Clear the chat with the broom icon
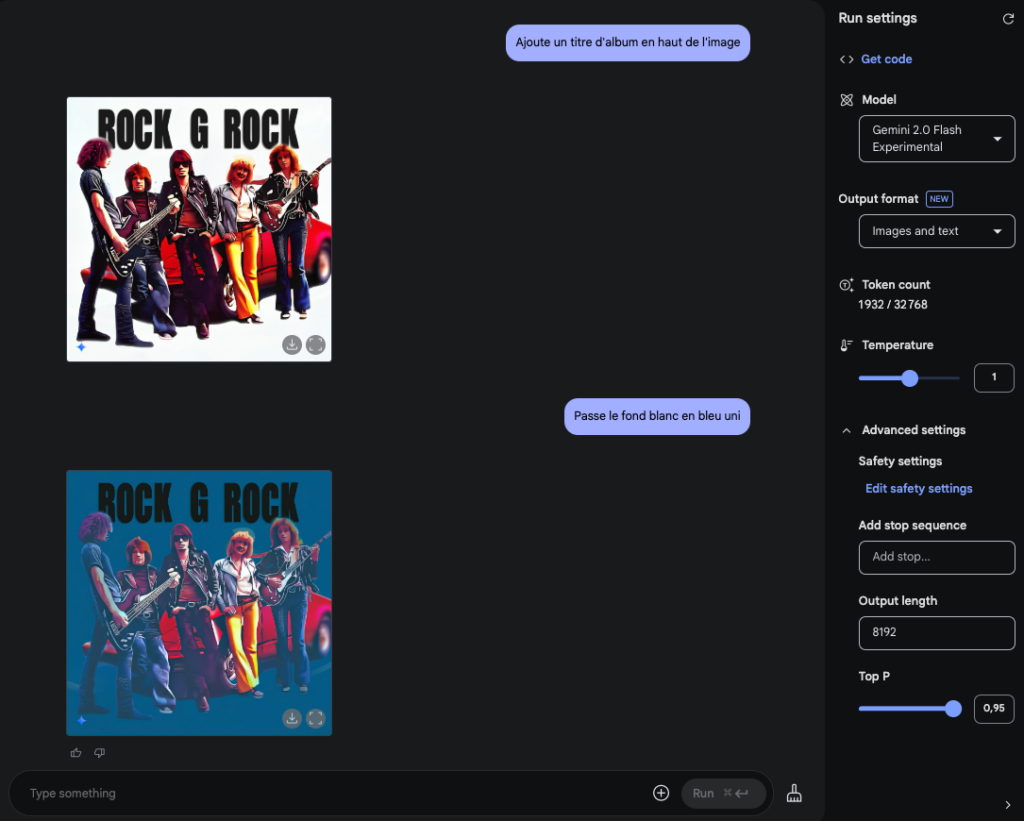Viewport: 1024px width, 821px height. coord(794,793)
